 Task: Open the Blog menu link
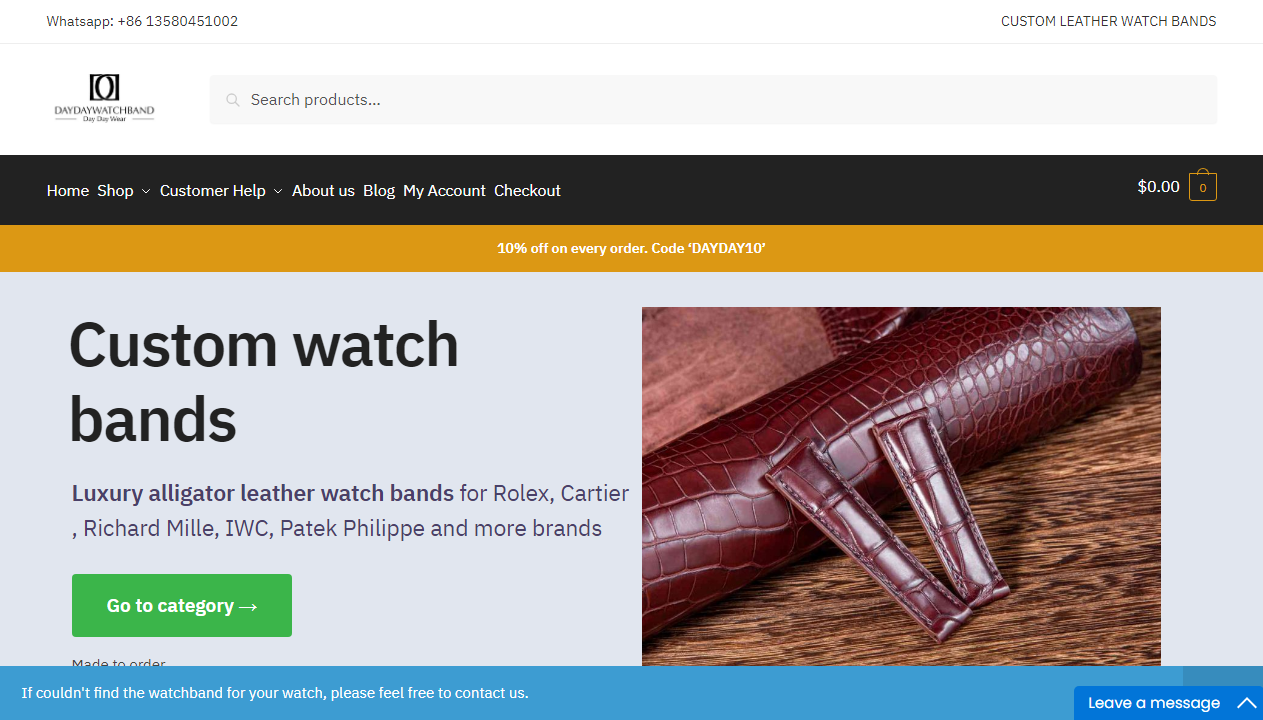coord(379,190)
